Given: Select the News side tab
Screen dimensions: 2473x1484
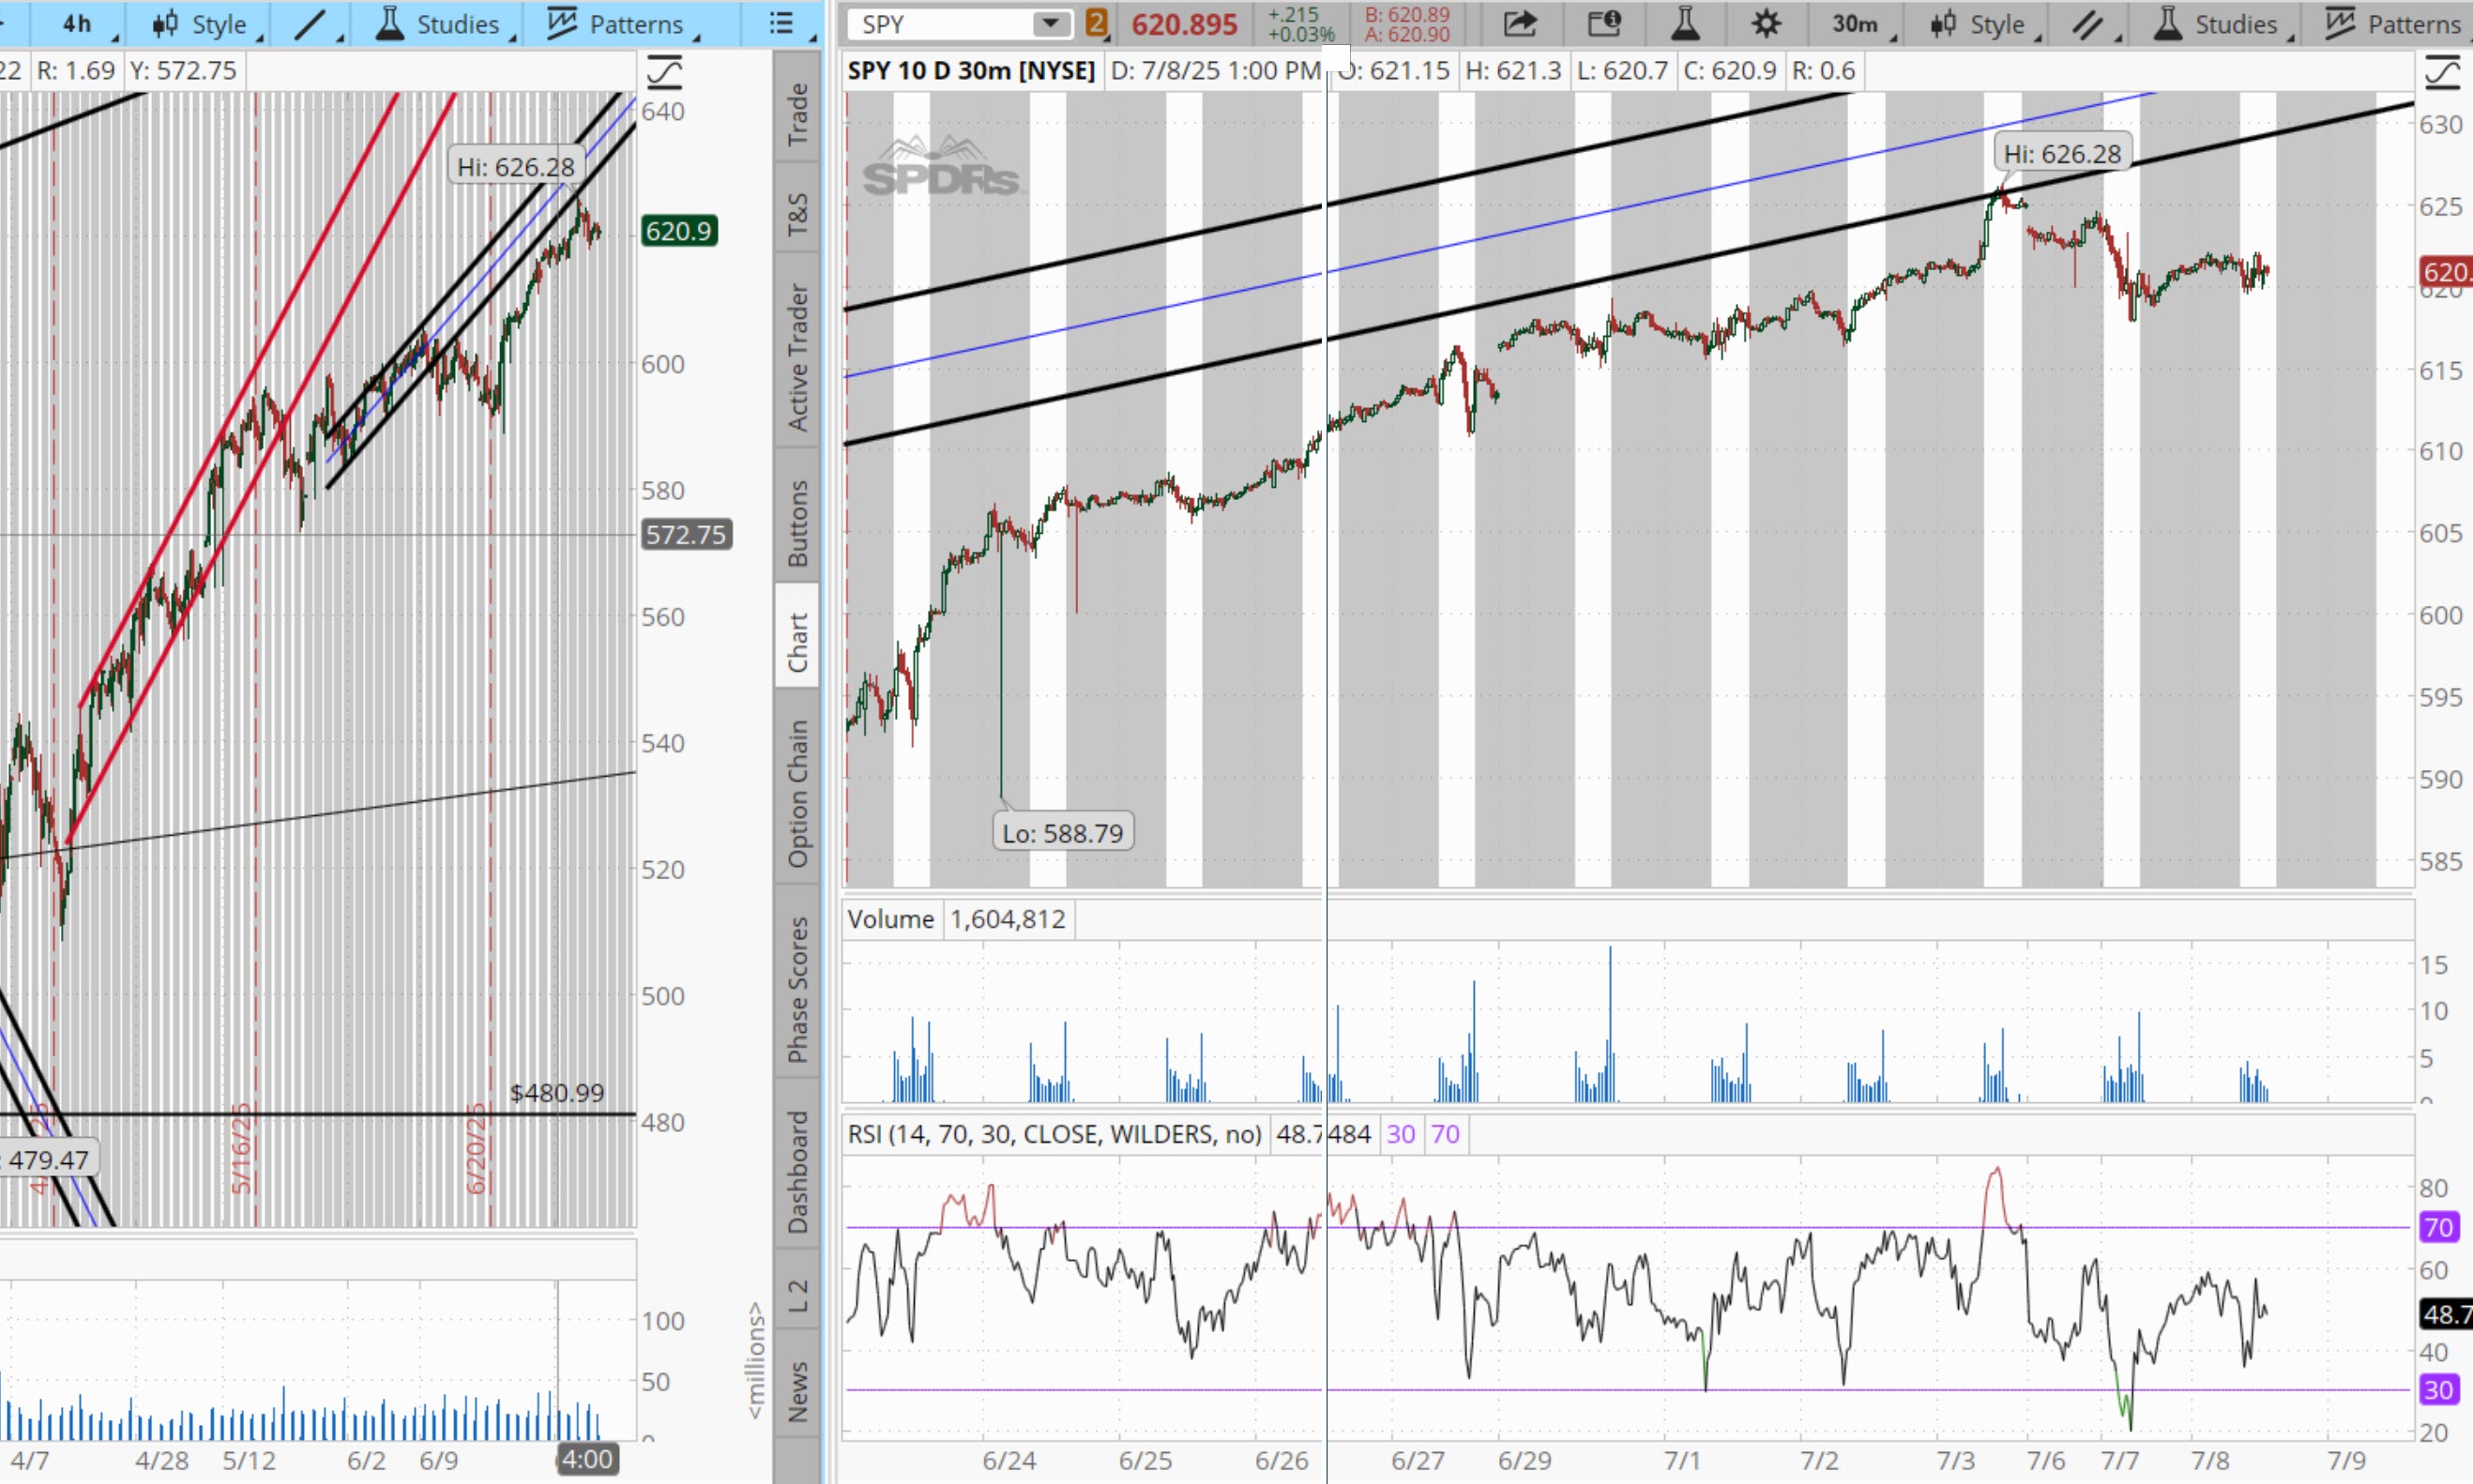Looking at the screenshot, I should point(797,1390).
